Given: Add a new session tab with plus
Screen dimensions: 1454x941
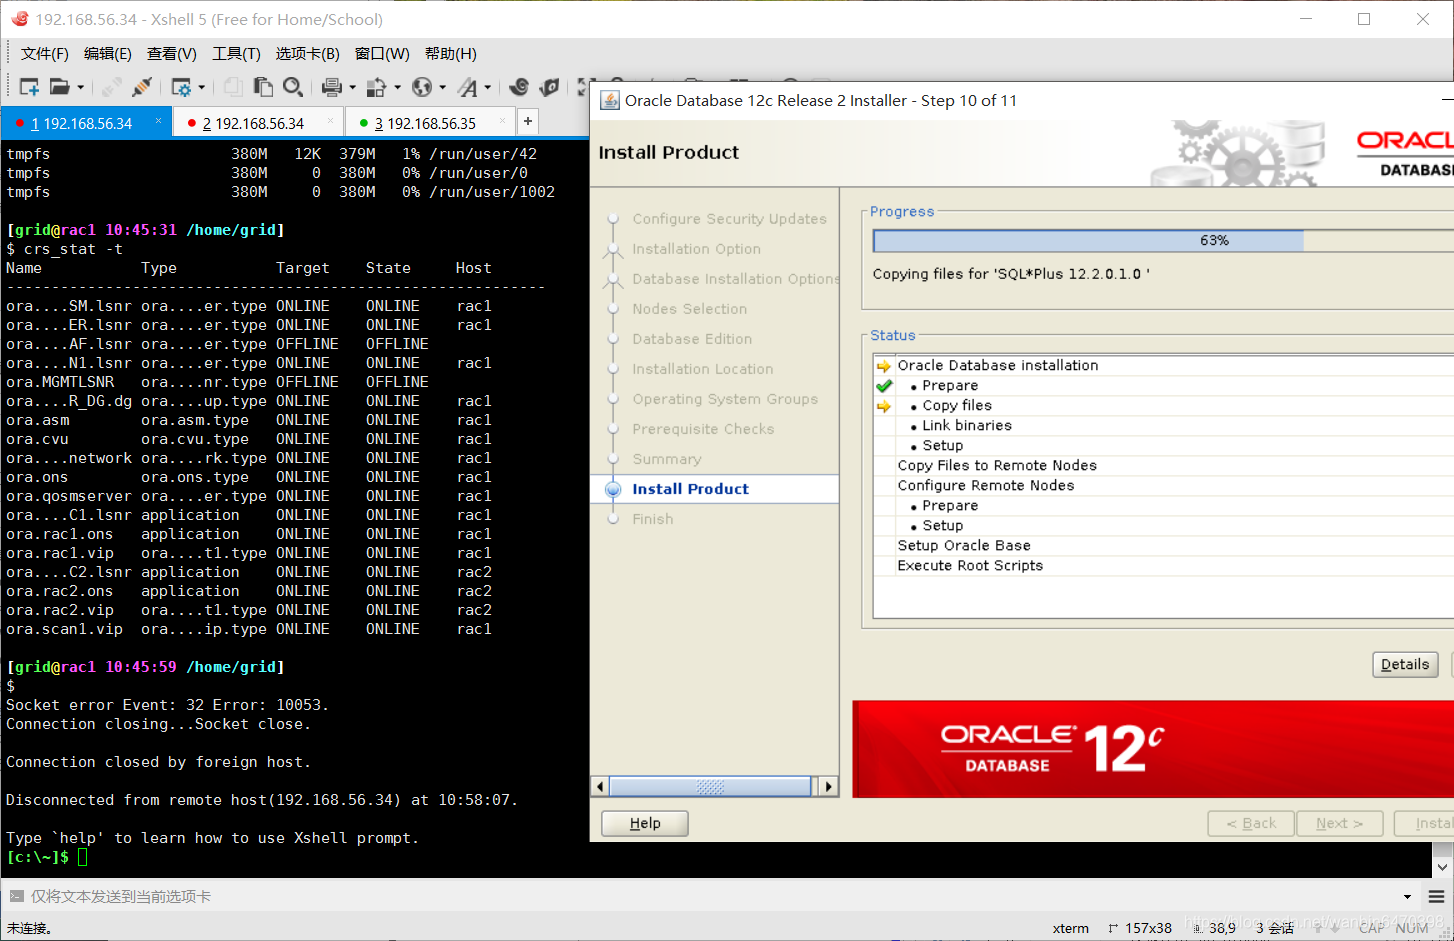Looking at the screenshot, I should pos(528,122).
